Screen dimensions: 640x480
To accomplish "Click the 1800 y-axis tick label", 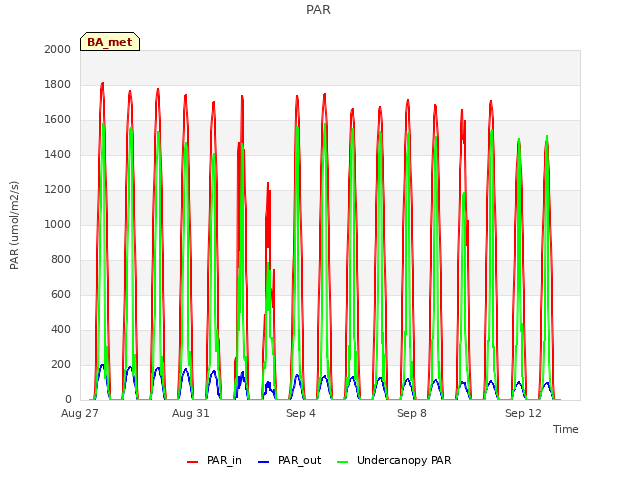I will pyautogui.click(x=58, y=84).
